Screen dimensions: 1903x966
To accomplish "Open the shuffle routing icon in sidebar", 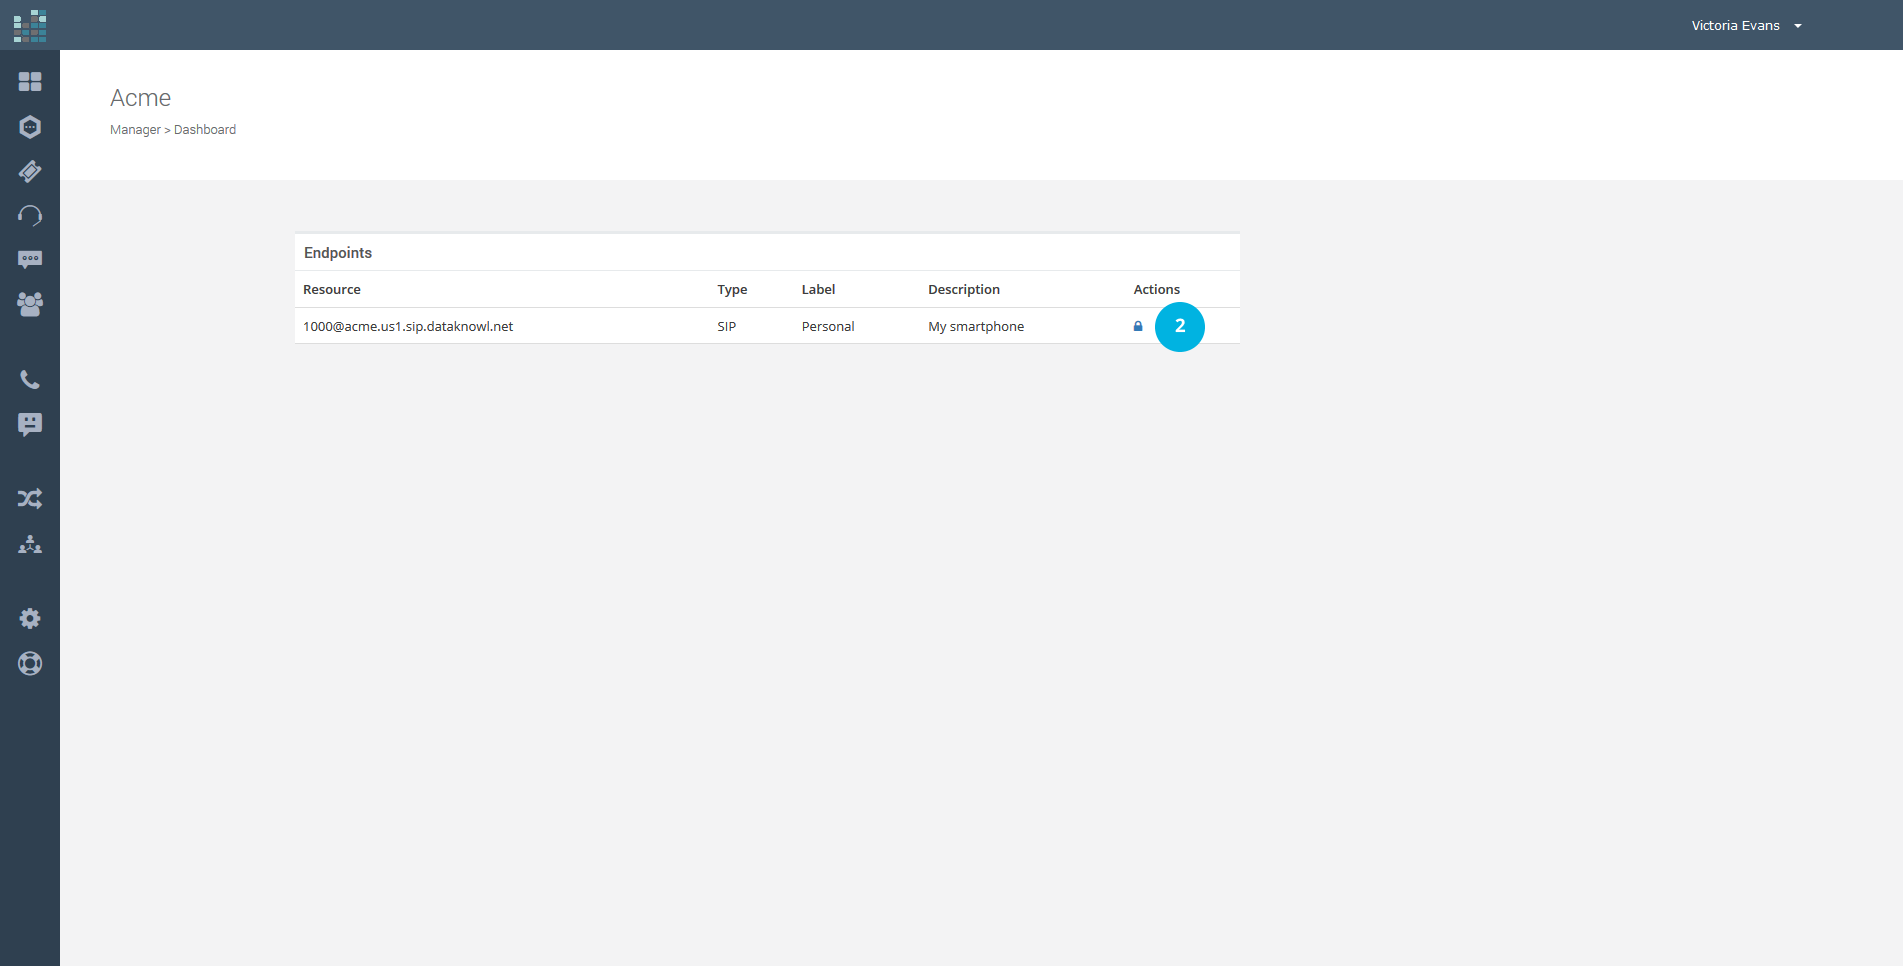I will click(30, 499).
